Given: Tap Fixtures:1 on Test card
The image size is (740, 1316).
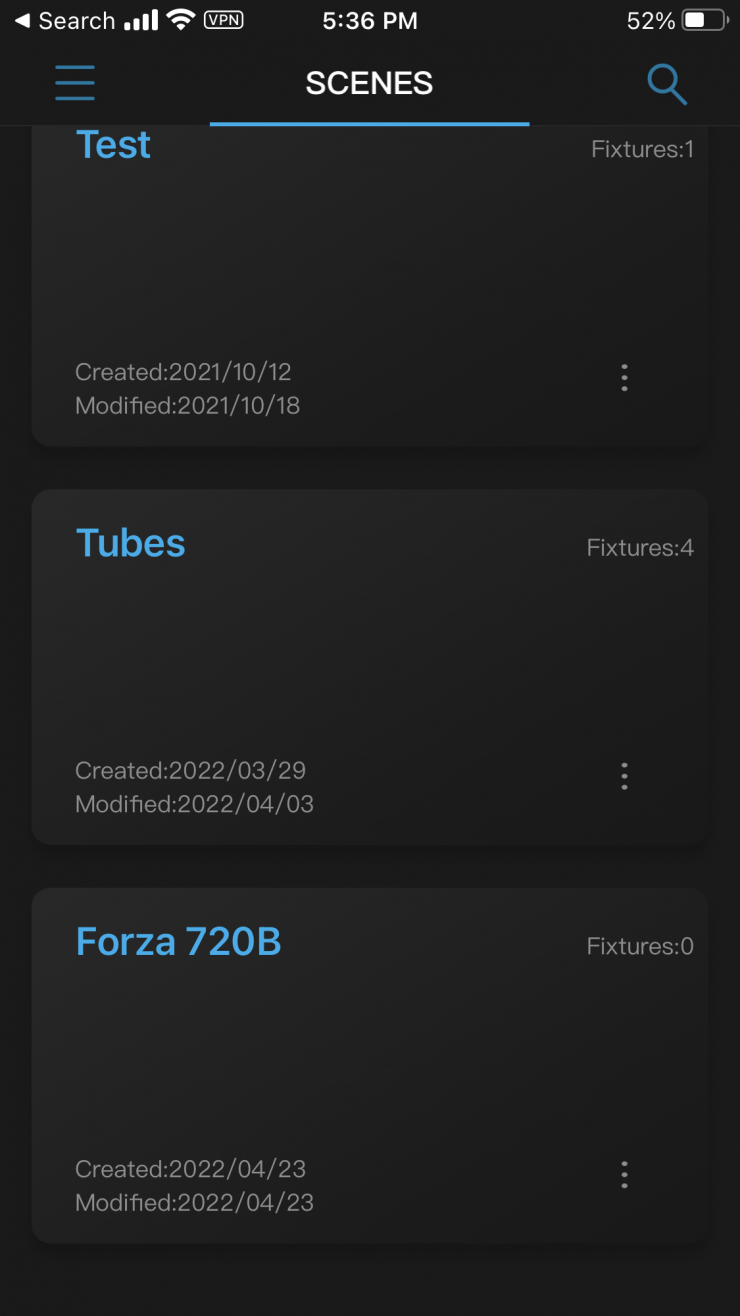Looking at the screenshot, I should pos(642,150).
